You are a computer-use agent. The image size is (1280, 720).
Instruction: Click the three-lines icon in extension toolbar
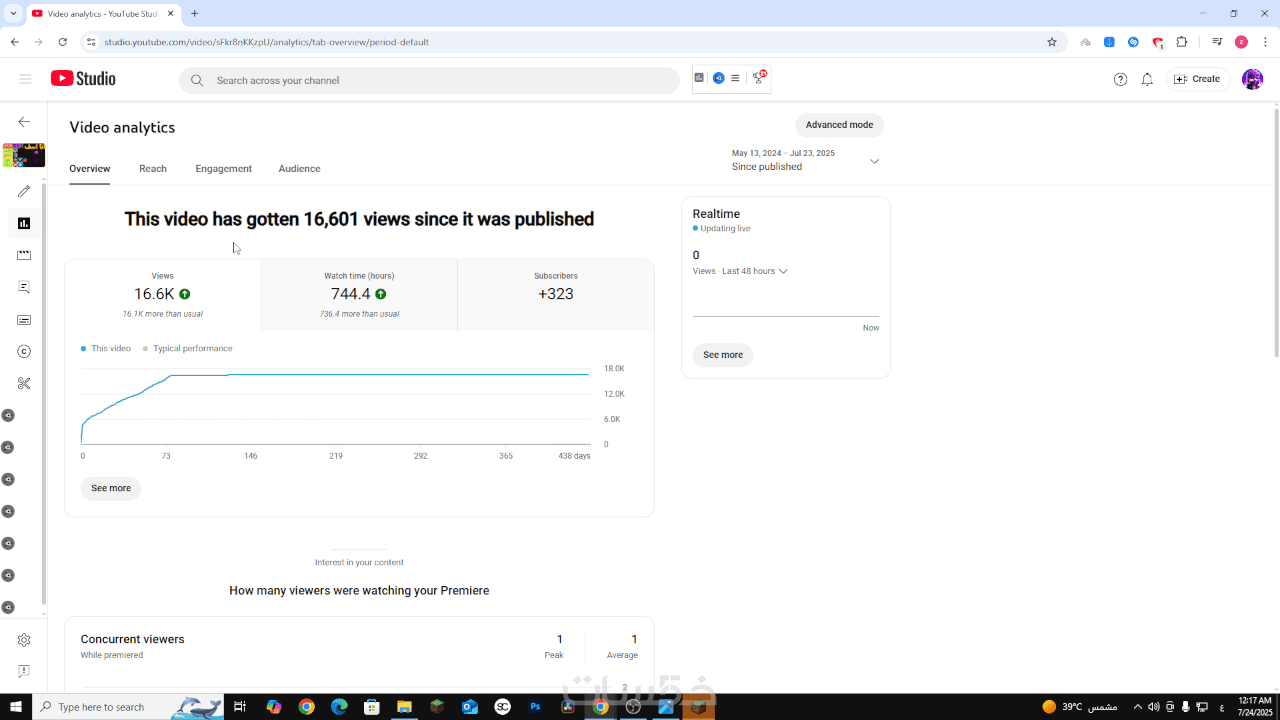735,78
